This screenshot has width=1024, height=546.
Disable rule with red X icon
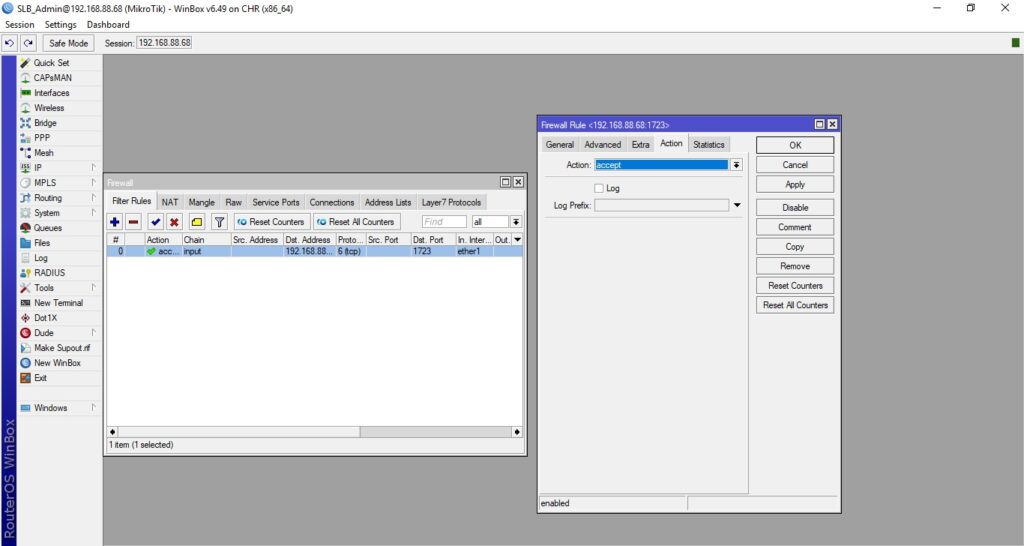174,222
